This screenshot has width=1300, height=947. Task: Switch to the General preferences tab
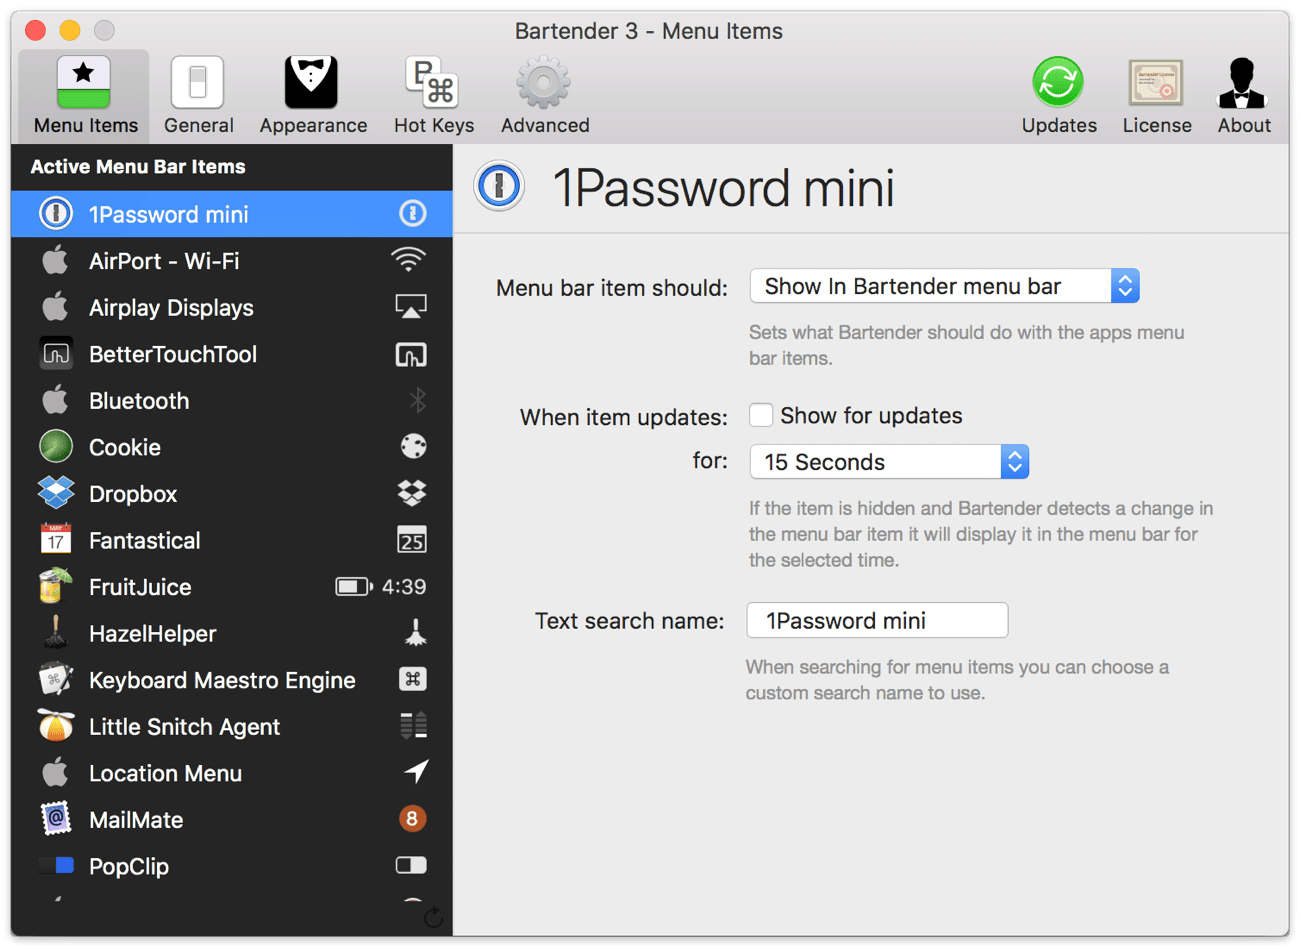pyautogui.click(x=198, y=96)
